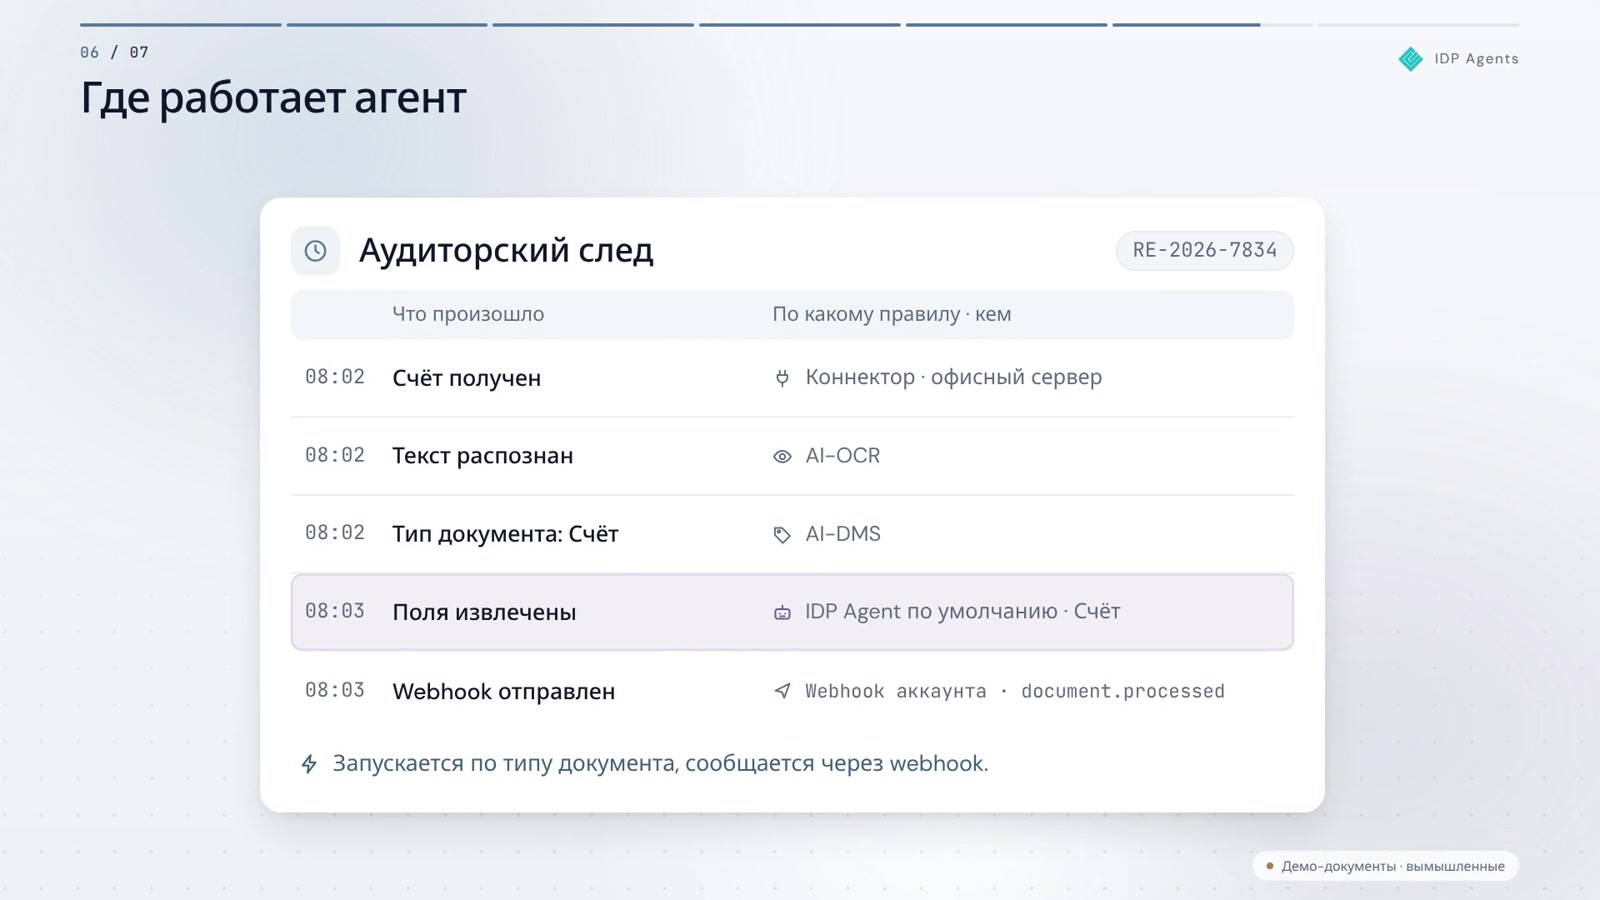Image resolution: width=1600 pixels, height=900 pixels.
Task: Click the AI-OCR rule label
Action: pos(843,456)
